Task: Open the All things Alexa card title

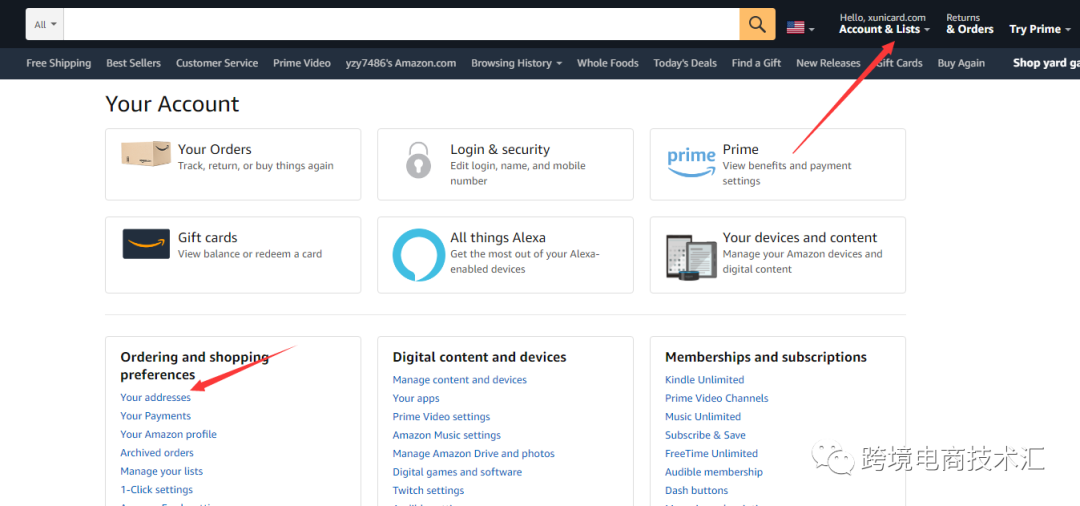Action: pos(498,238)
